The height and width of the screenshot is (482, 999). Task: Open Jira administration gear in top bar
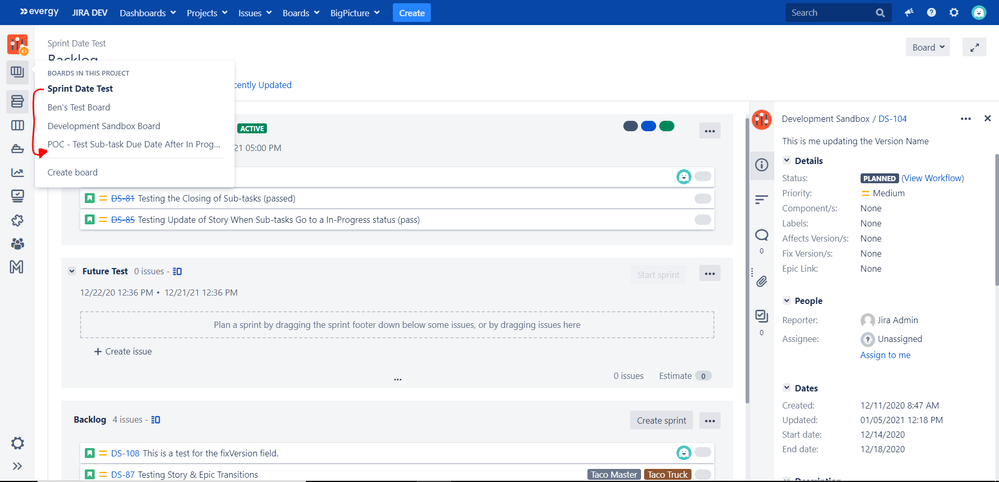954,12
